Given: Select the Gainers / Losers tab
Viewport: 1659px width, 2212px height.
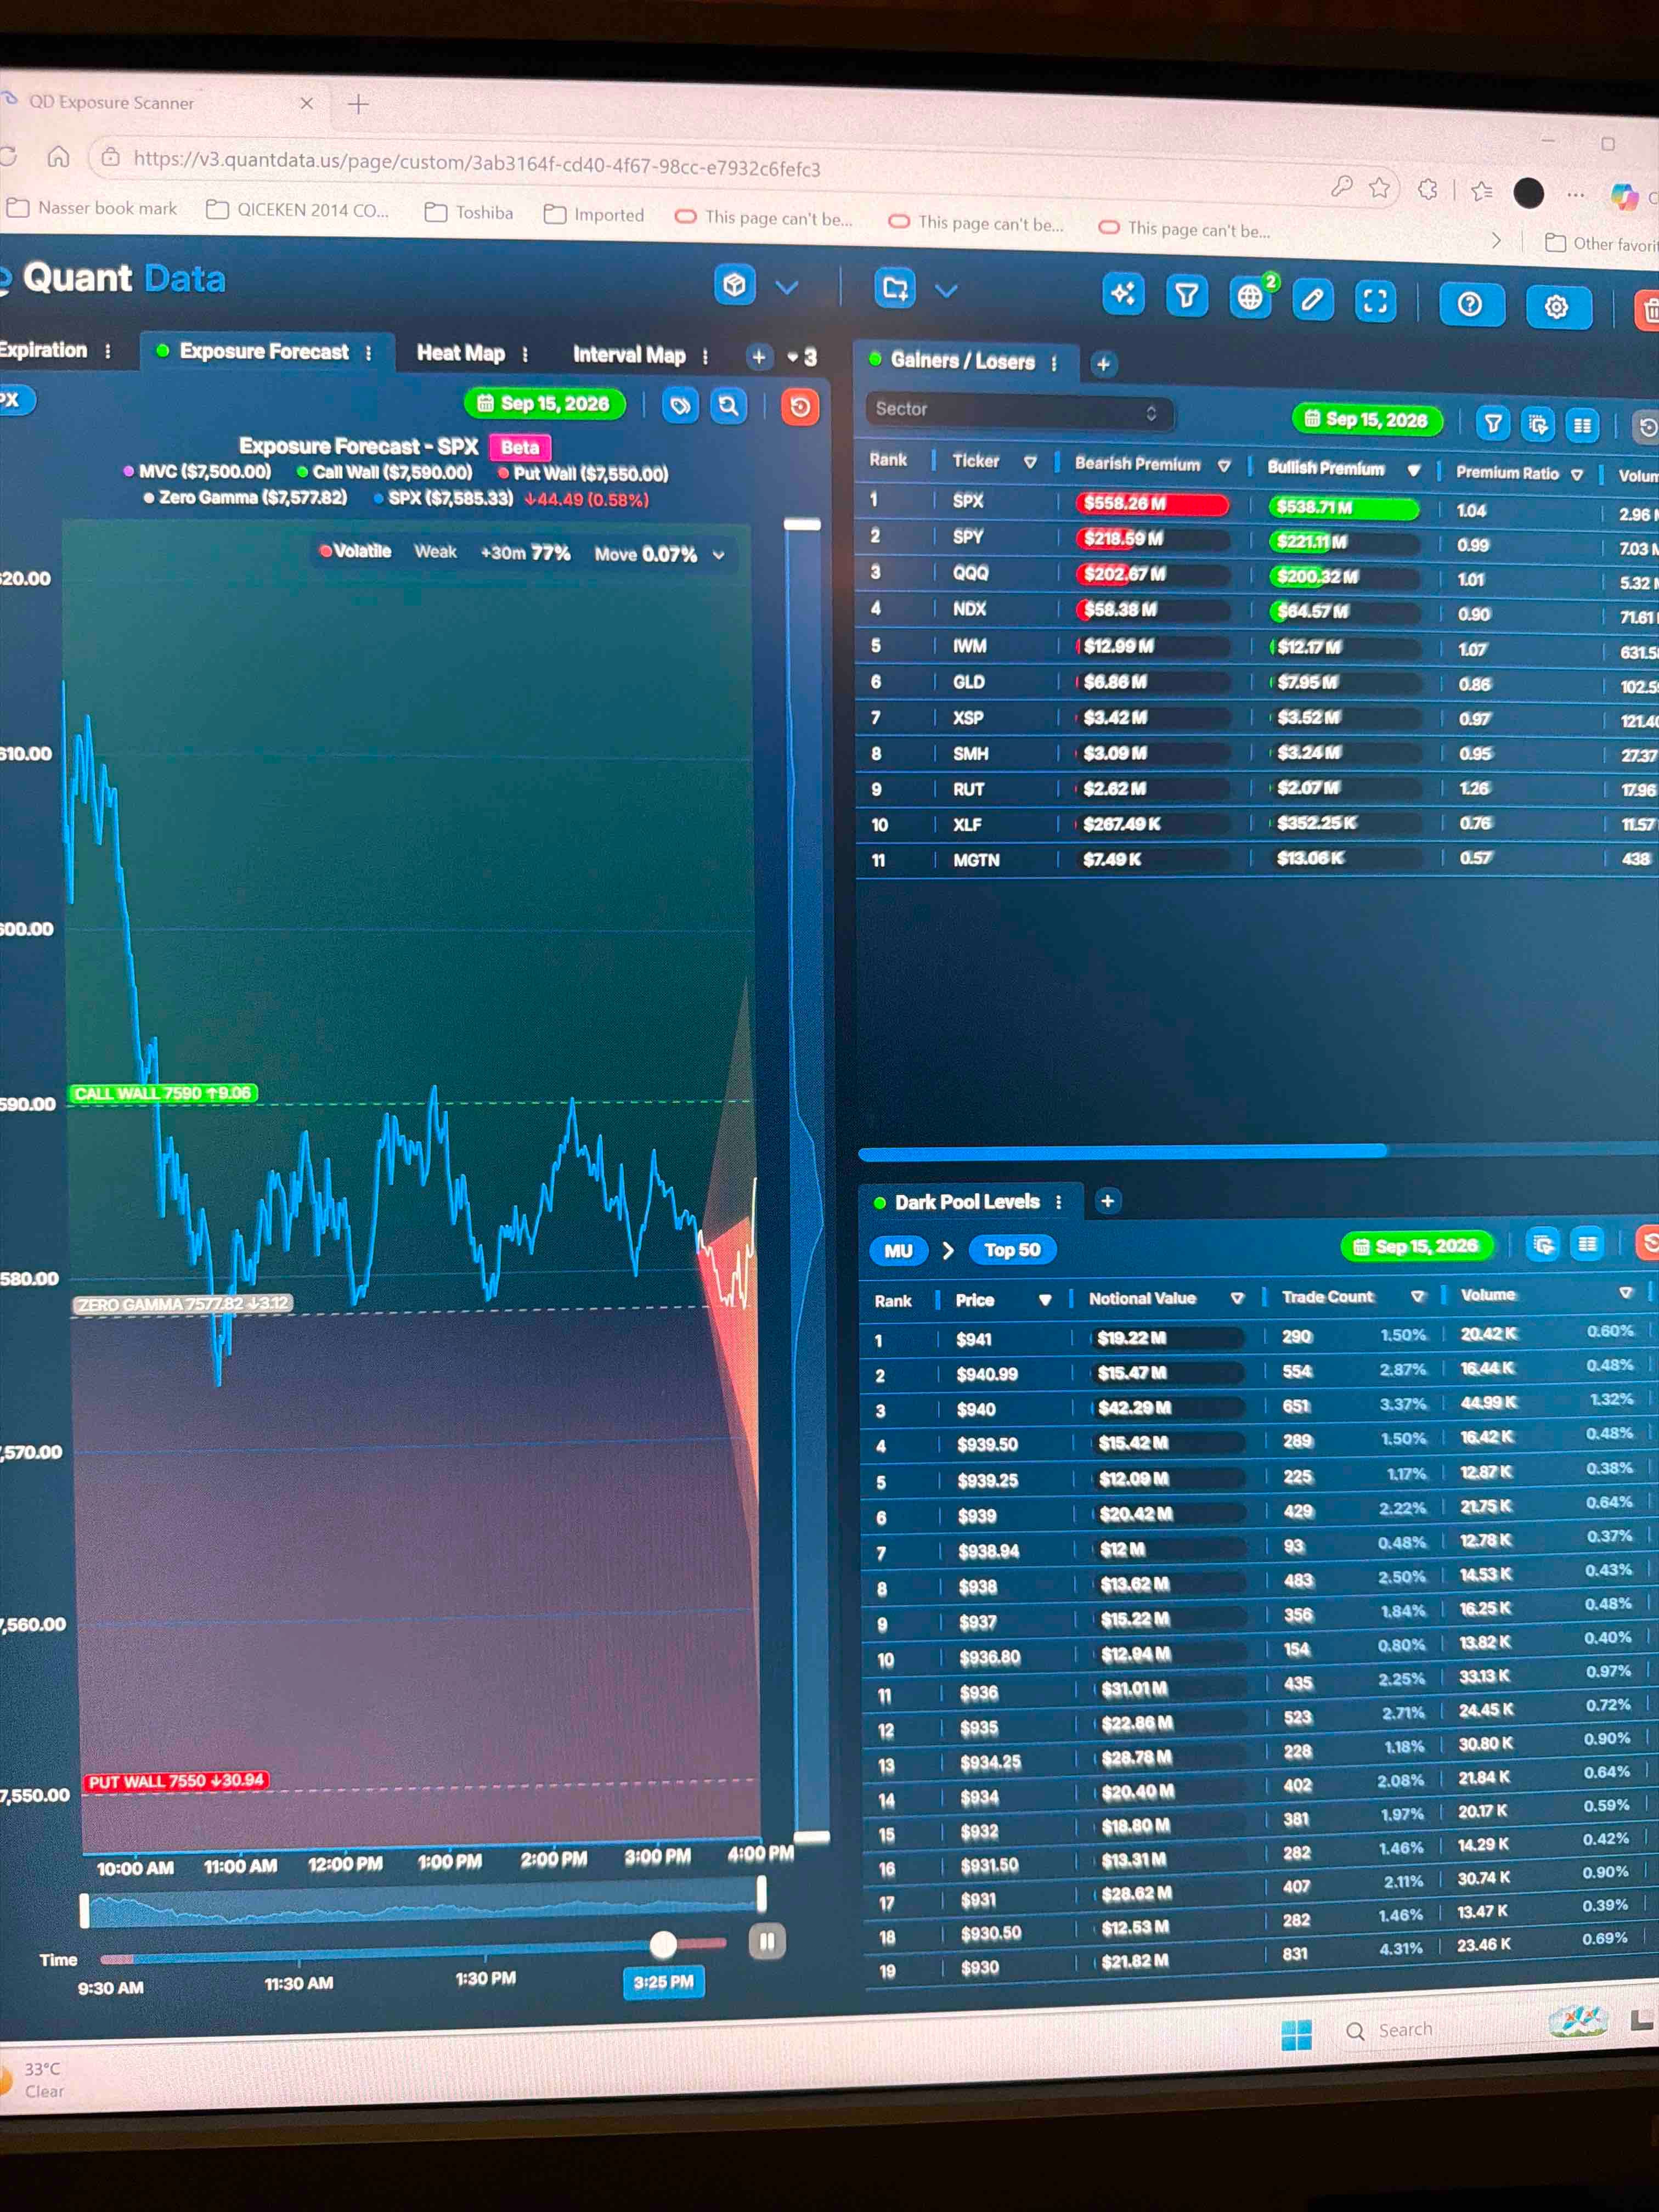Looking at the screenshot, I should click(962, 361).
